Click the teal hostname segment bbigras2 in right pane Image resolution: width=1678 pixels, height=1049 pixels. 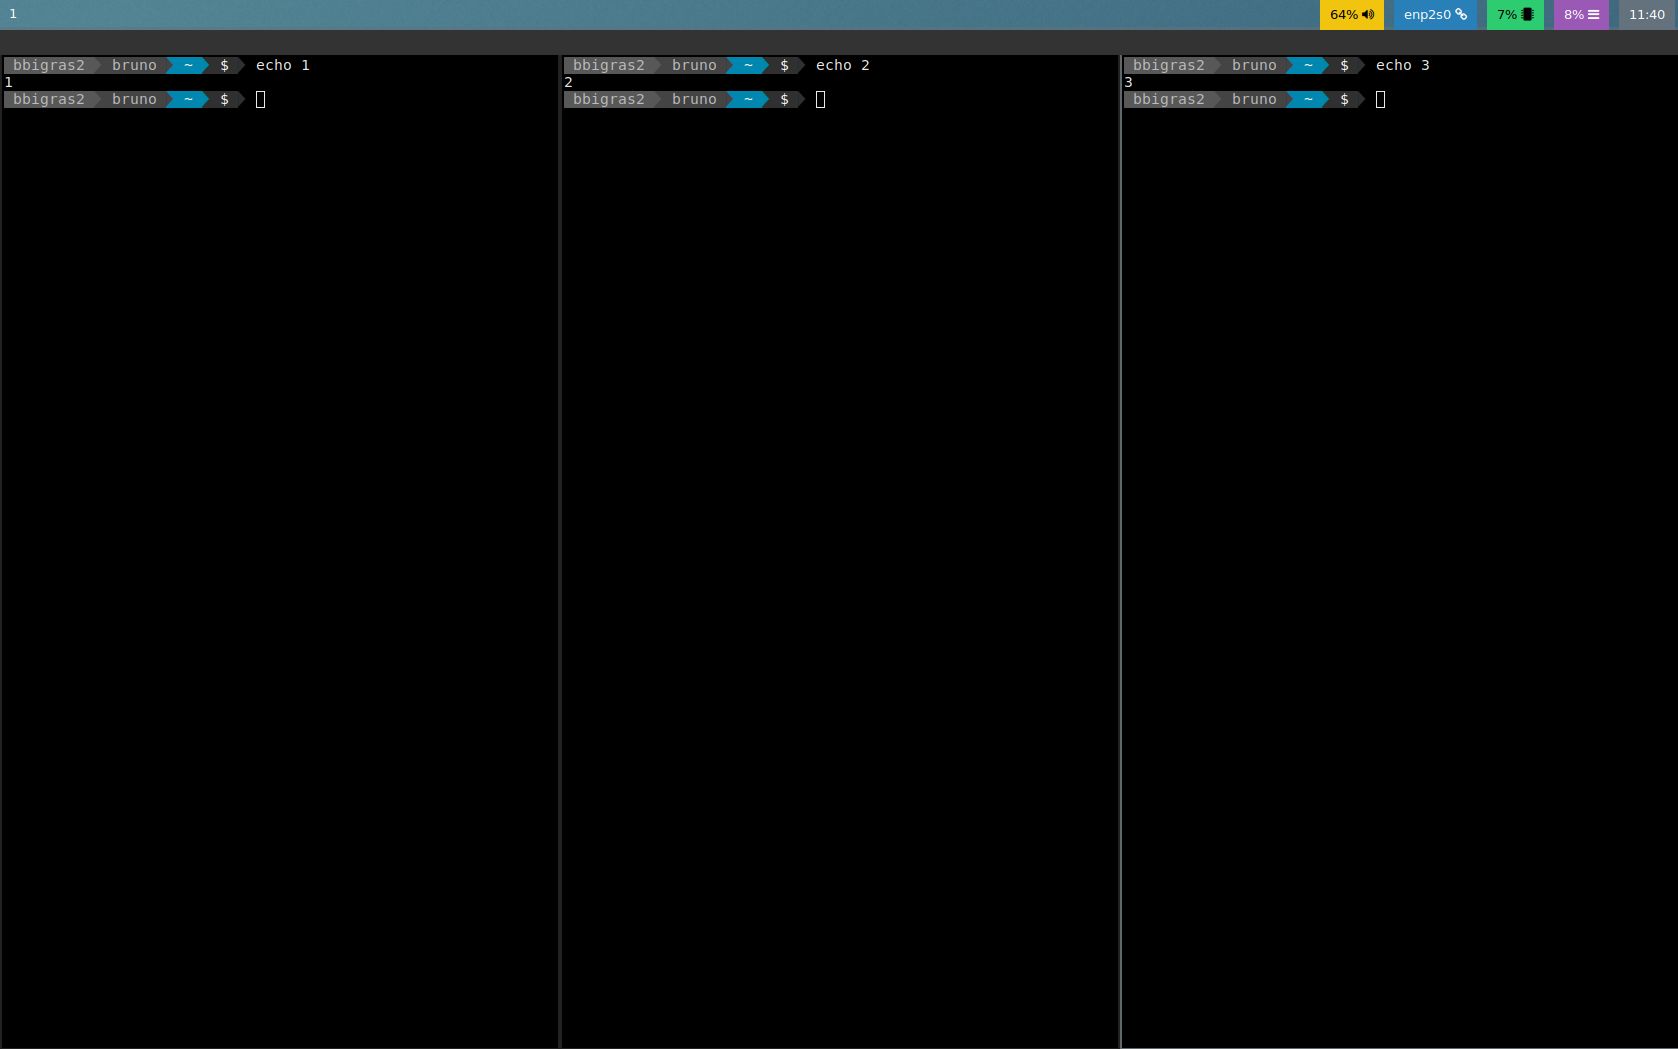click(x=1169, y=65)
